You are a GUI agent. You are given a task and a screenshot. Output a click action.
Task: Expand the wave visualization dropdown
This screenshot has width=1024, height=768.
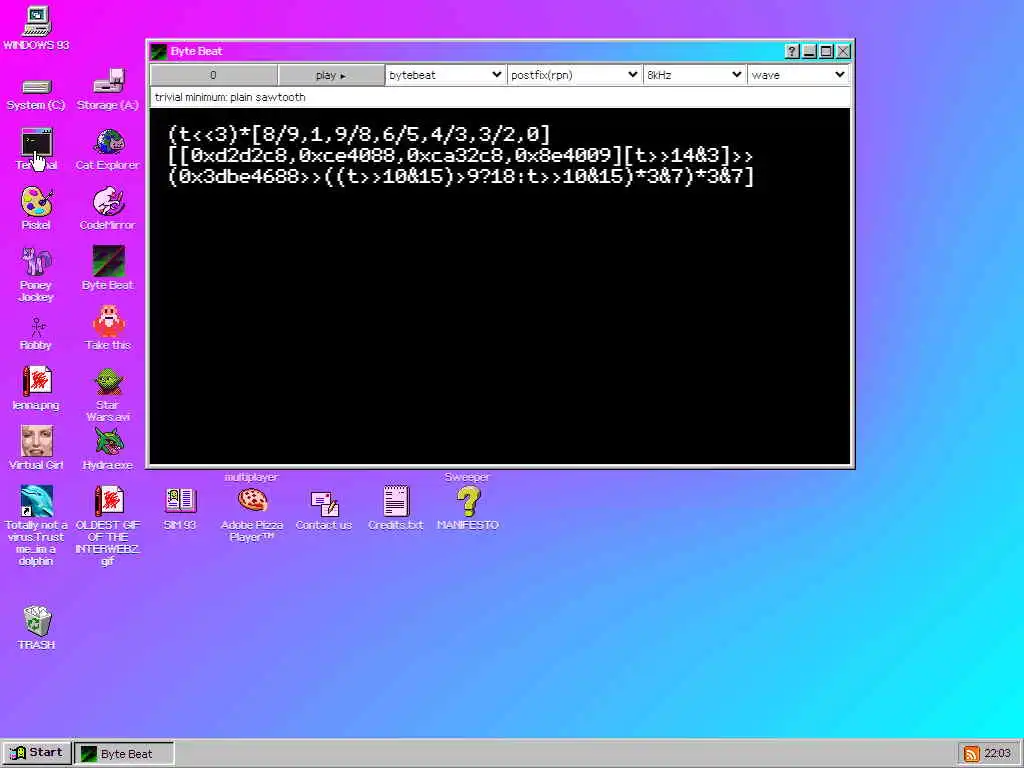pos(798,75)
